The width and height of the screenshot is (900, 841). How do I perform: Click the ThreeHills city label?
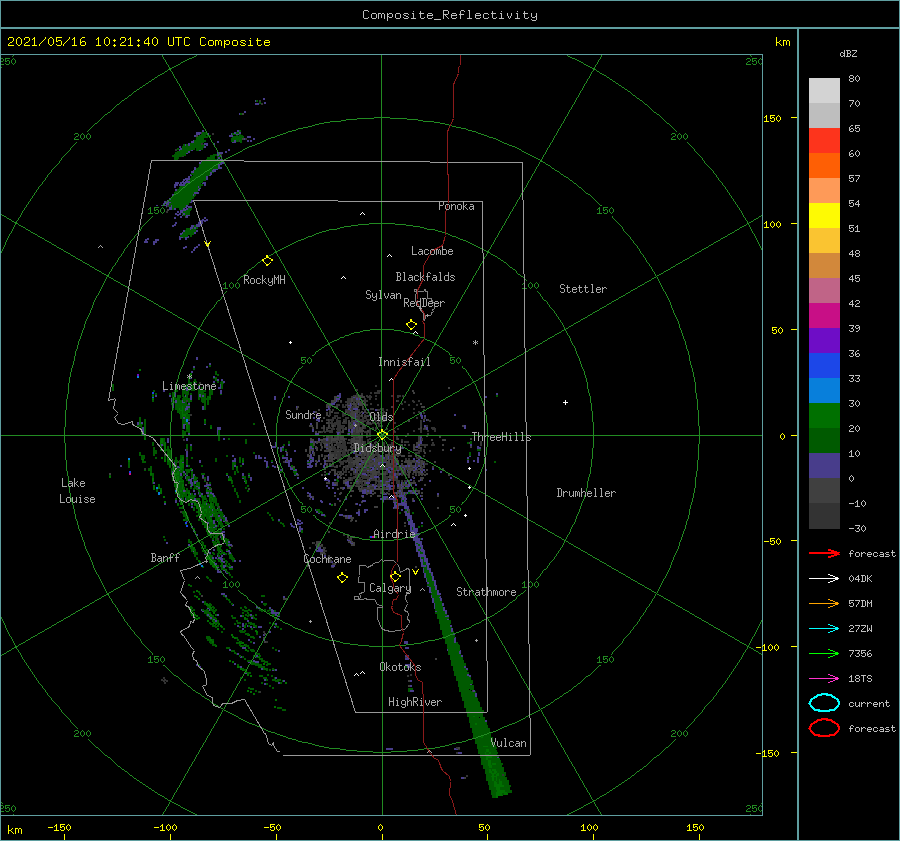[501, 437]
